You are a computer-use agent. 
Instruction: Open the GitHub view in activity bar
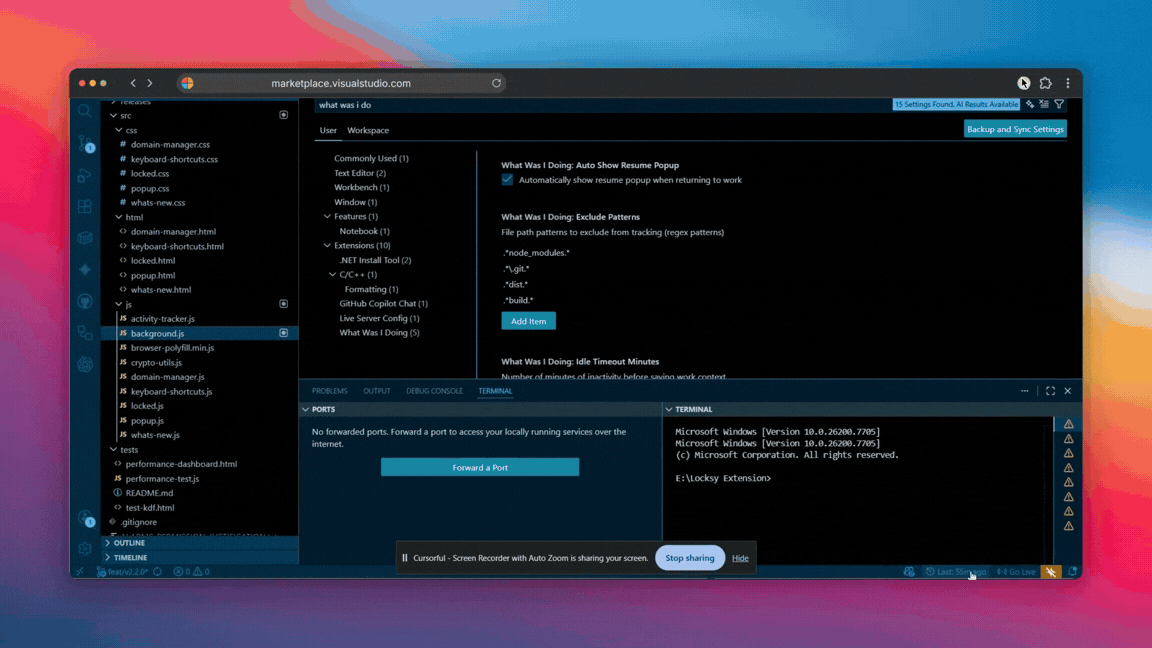point(84,301)
